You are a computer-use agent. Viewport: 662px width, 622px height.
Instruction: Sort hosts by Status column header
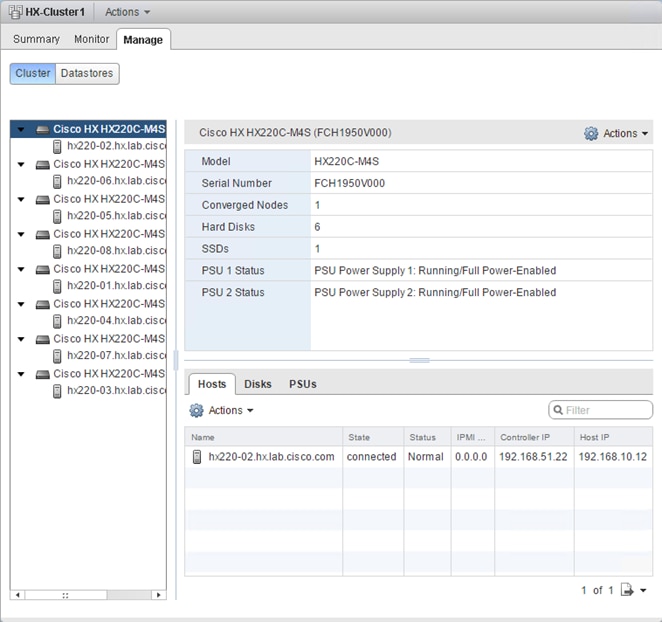click(x=427, y=437)
